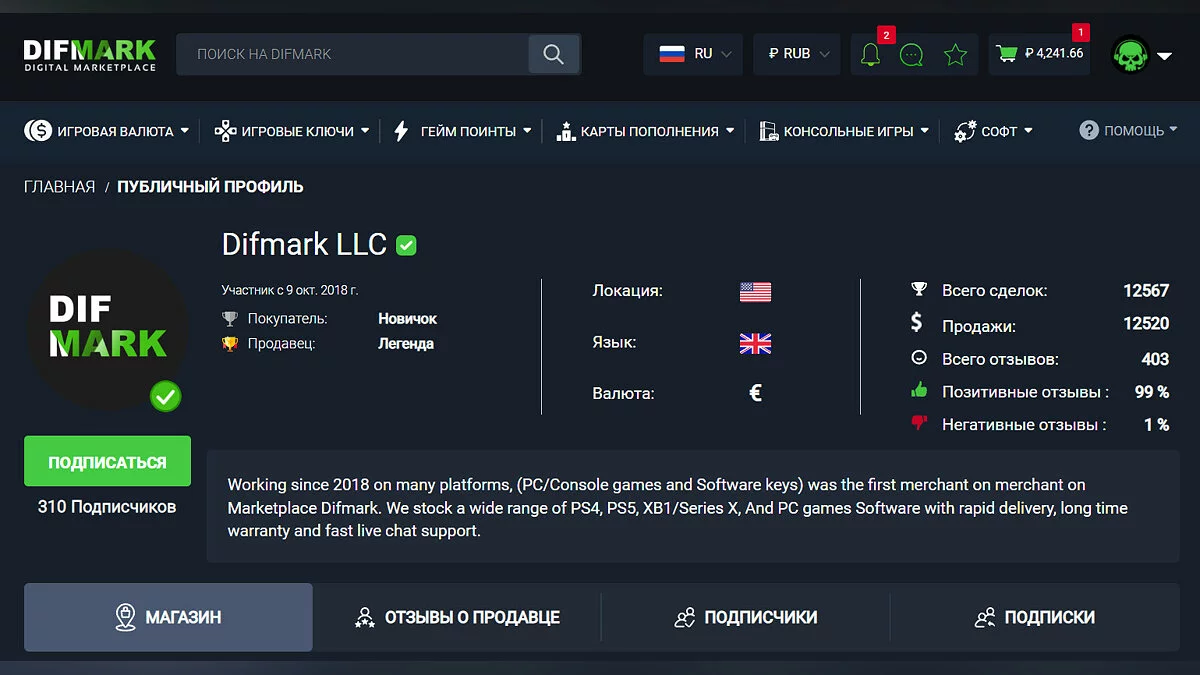Expand the RU language dropdown
This screenshot has height=675, width=1200.
(x=726, y=54)
